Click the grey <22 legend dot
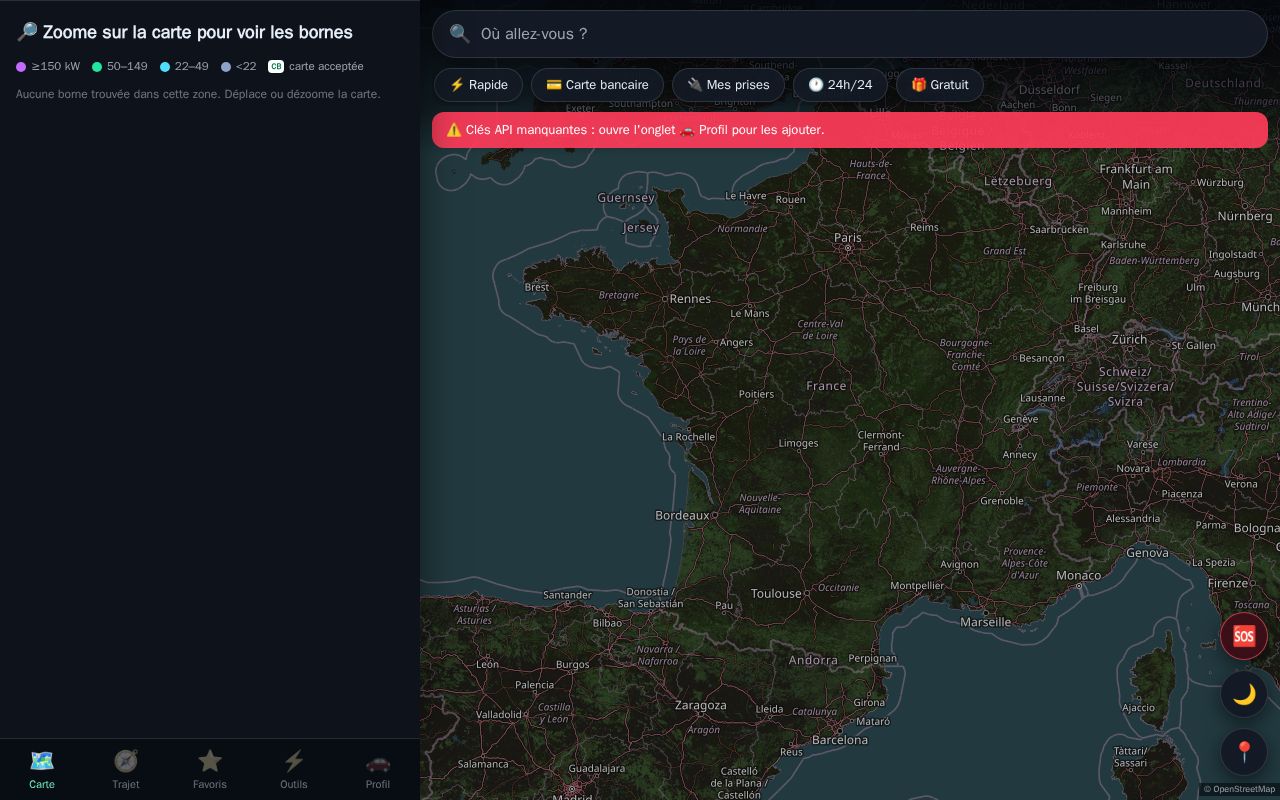The image size is (1280, 800). pos(226,67)
